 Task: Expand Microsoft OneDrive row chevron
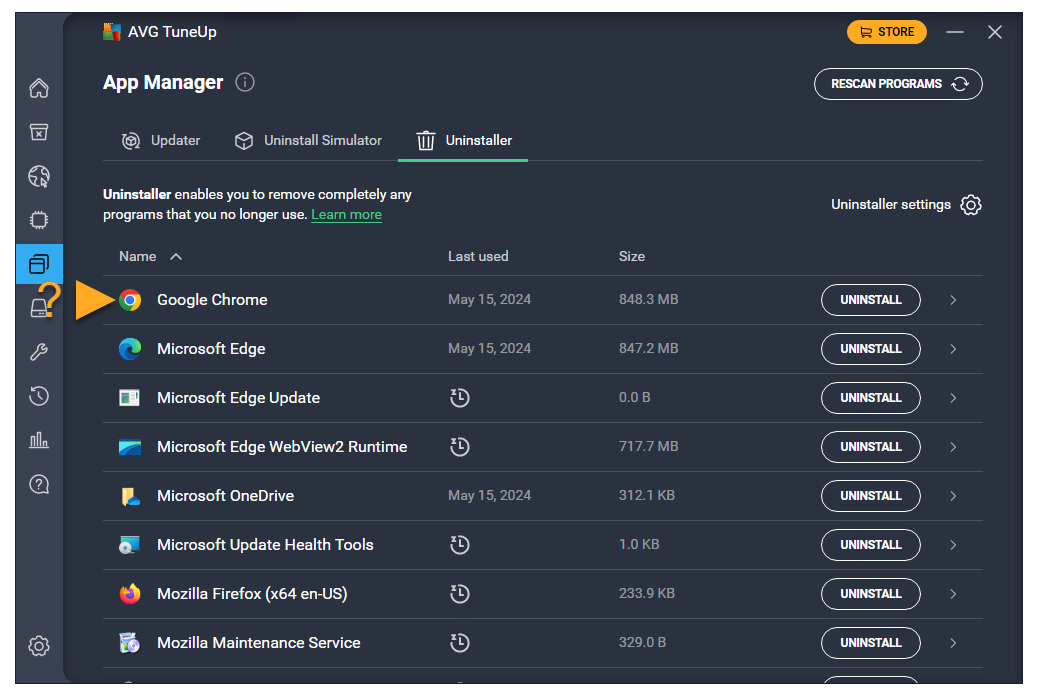pyautogui.click(x=953, y=496)
